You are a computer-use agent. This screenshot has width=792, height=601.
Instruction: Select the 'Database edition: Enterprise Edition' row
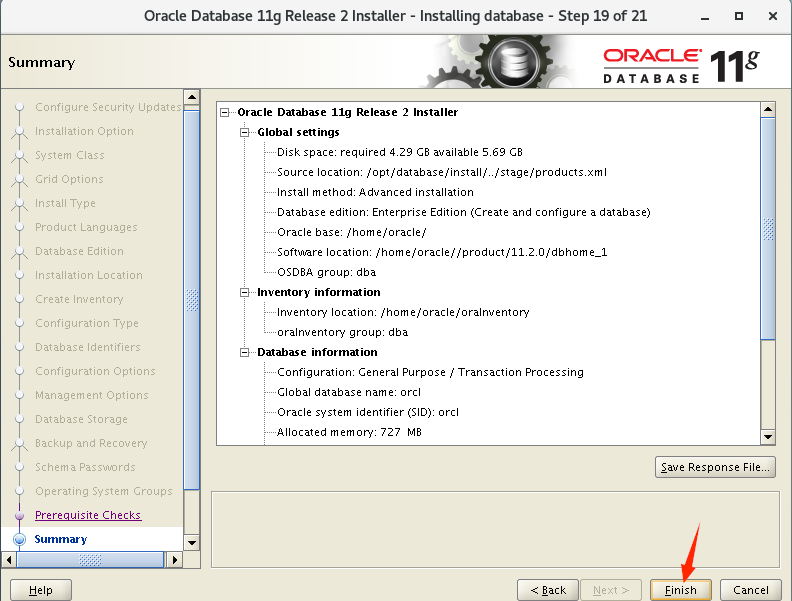[x=464, y=212]
